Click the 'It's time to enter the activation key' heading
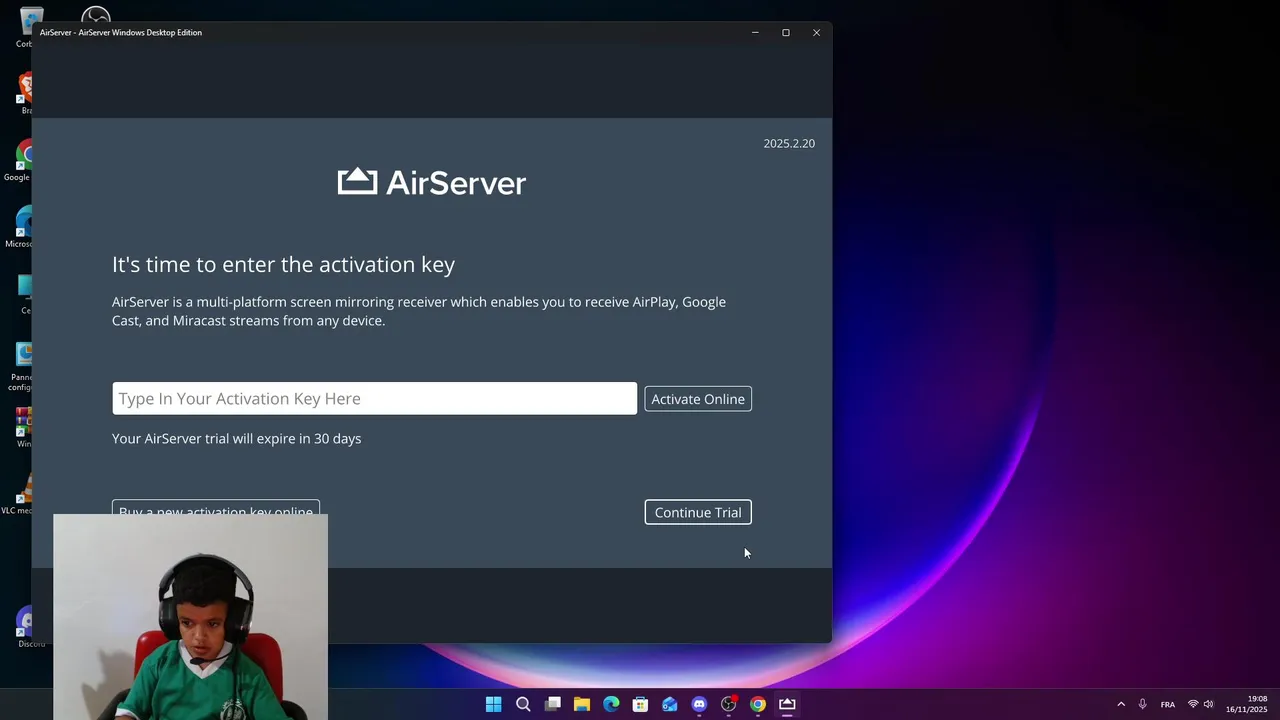The width and height of the screenshot is (1280, 720). pos(283,264)
